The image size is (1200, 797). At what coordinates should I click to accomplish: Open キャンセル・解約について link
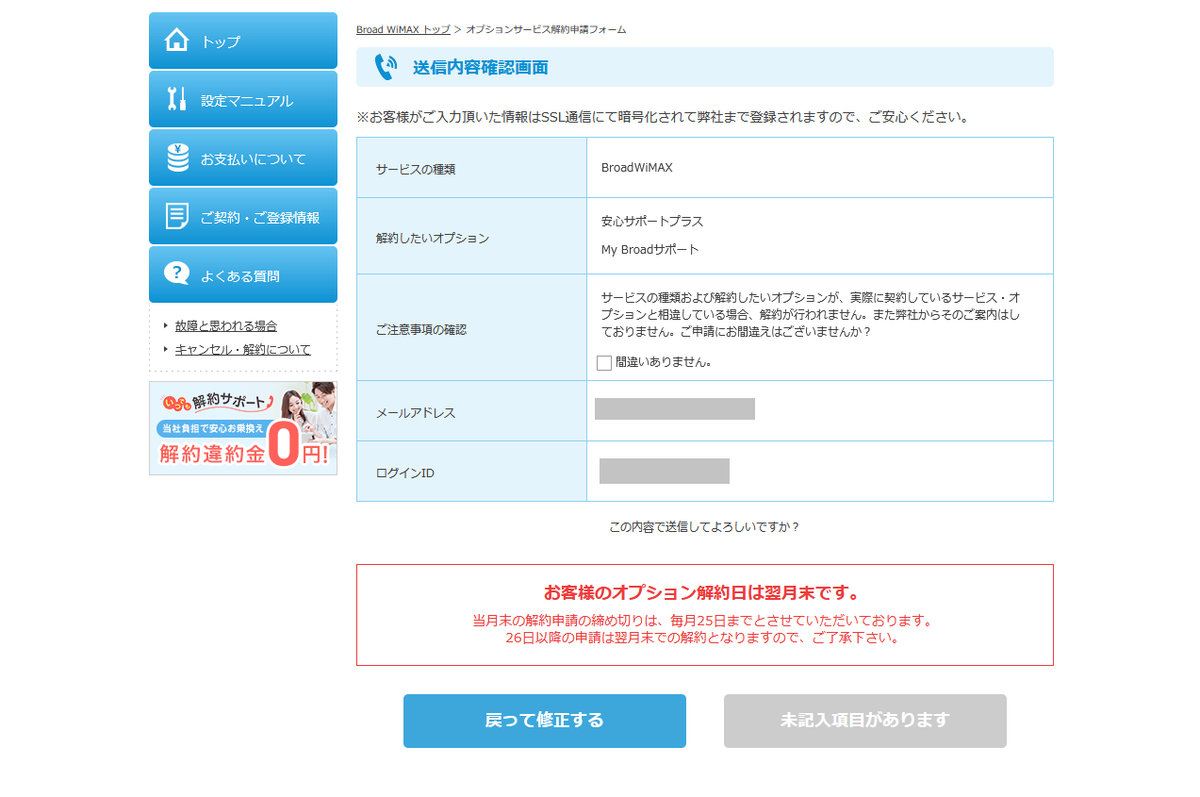click(x=243, y=349)
